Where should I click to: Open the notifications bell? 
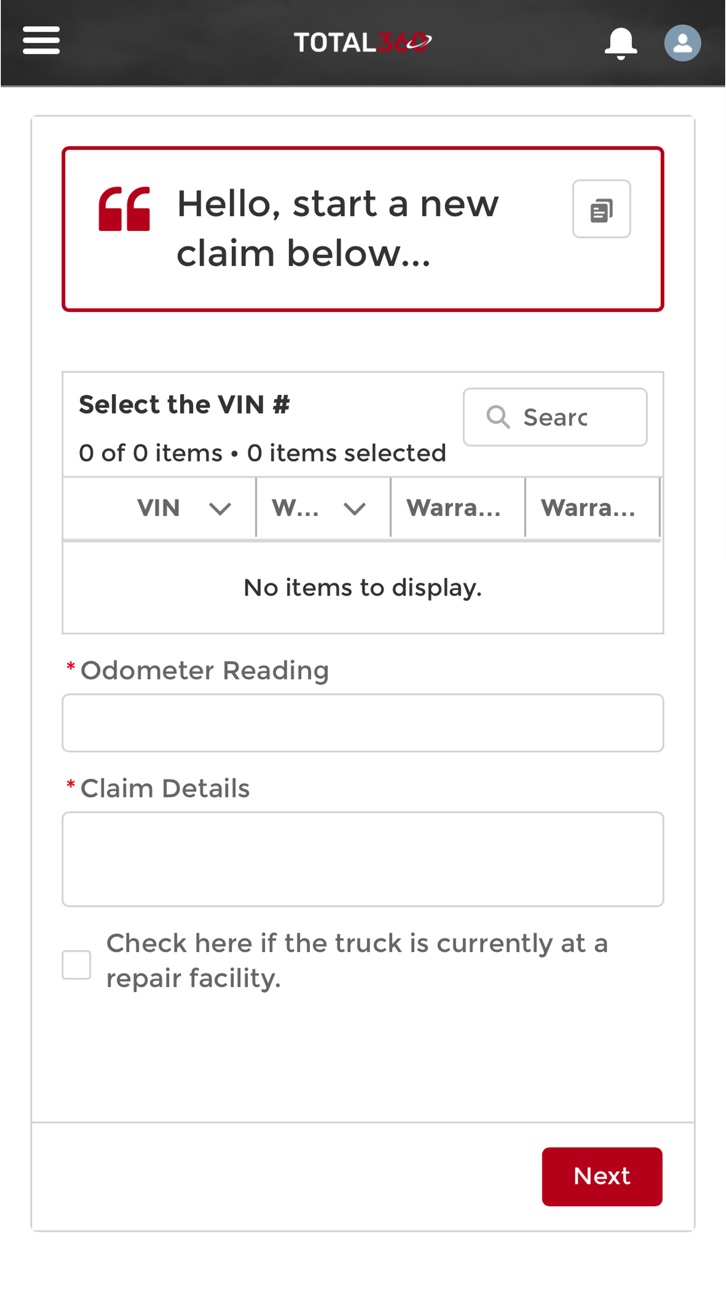click(621, 43)
